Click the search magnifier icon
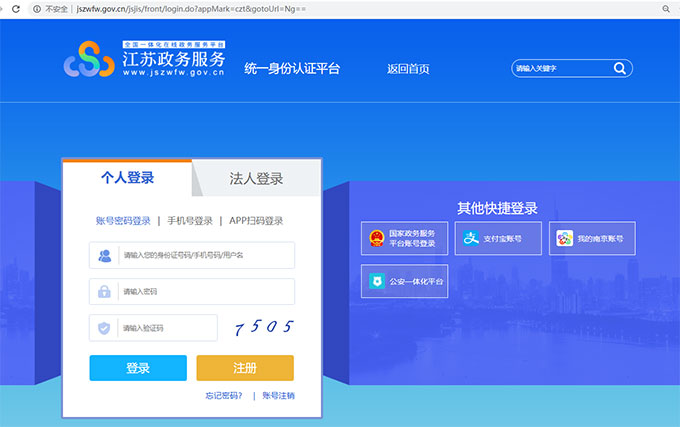 [619, 69]
